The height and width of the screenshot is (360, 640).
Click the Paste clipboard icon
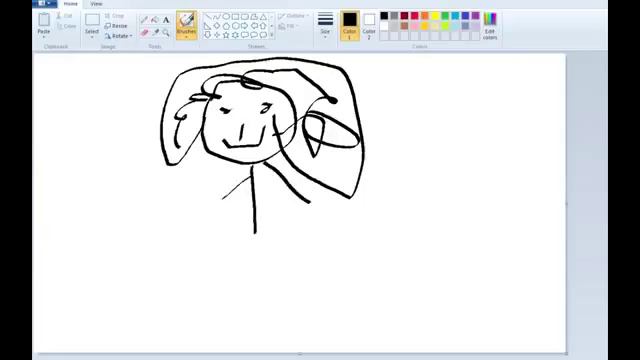pyautogui.click(x=44, y=20)
